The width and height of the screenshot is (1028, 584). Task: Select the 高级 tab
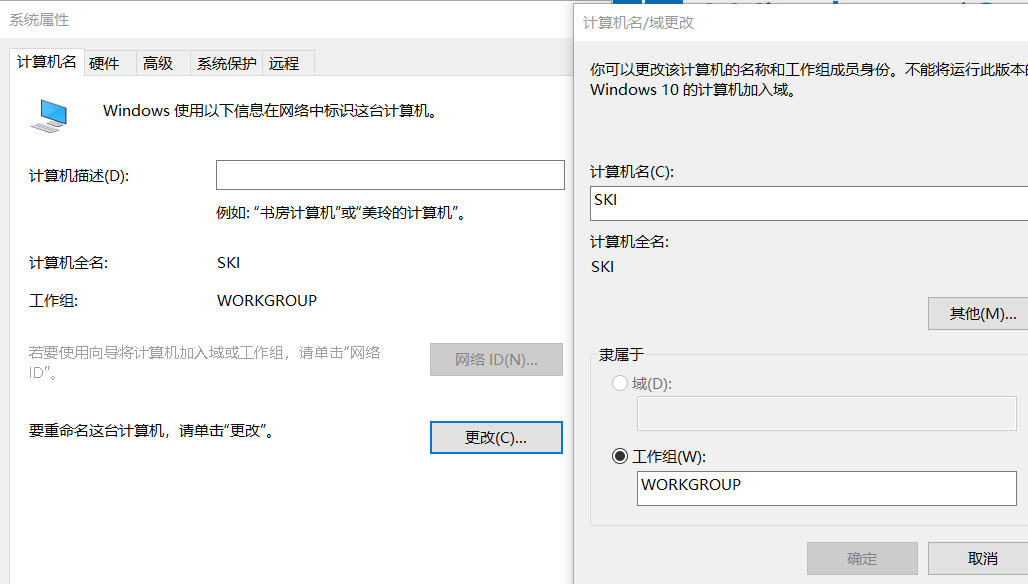(158, 63)
